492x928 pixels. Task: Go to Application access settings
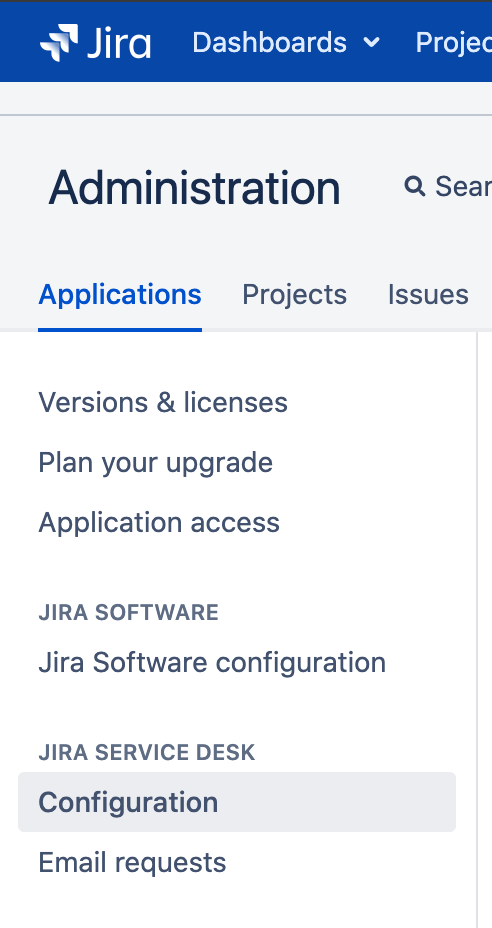pos(159,523)
